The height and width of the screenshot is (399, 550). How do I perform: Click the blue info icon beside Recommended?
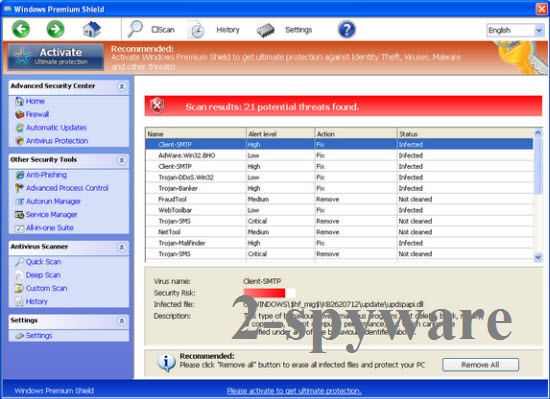[166, 363]
